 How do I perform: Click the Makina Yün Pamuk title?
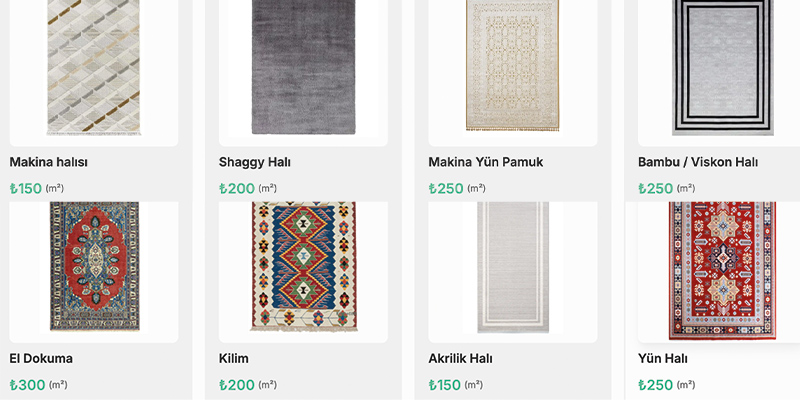[486, 162]
